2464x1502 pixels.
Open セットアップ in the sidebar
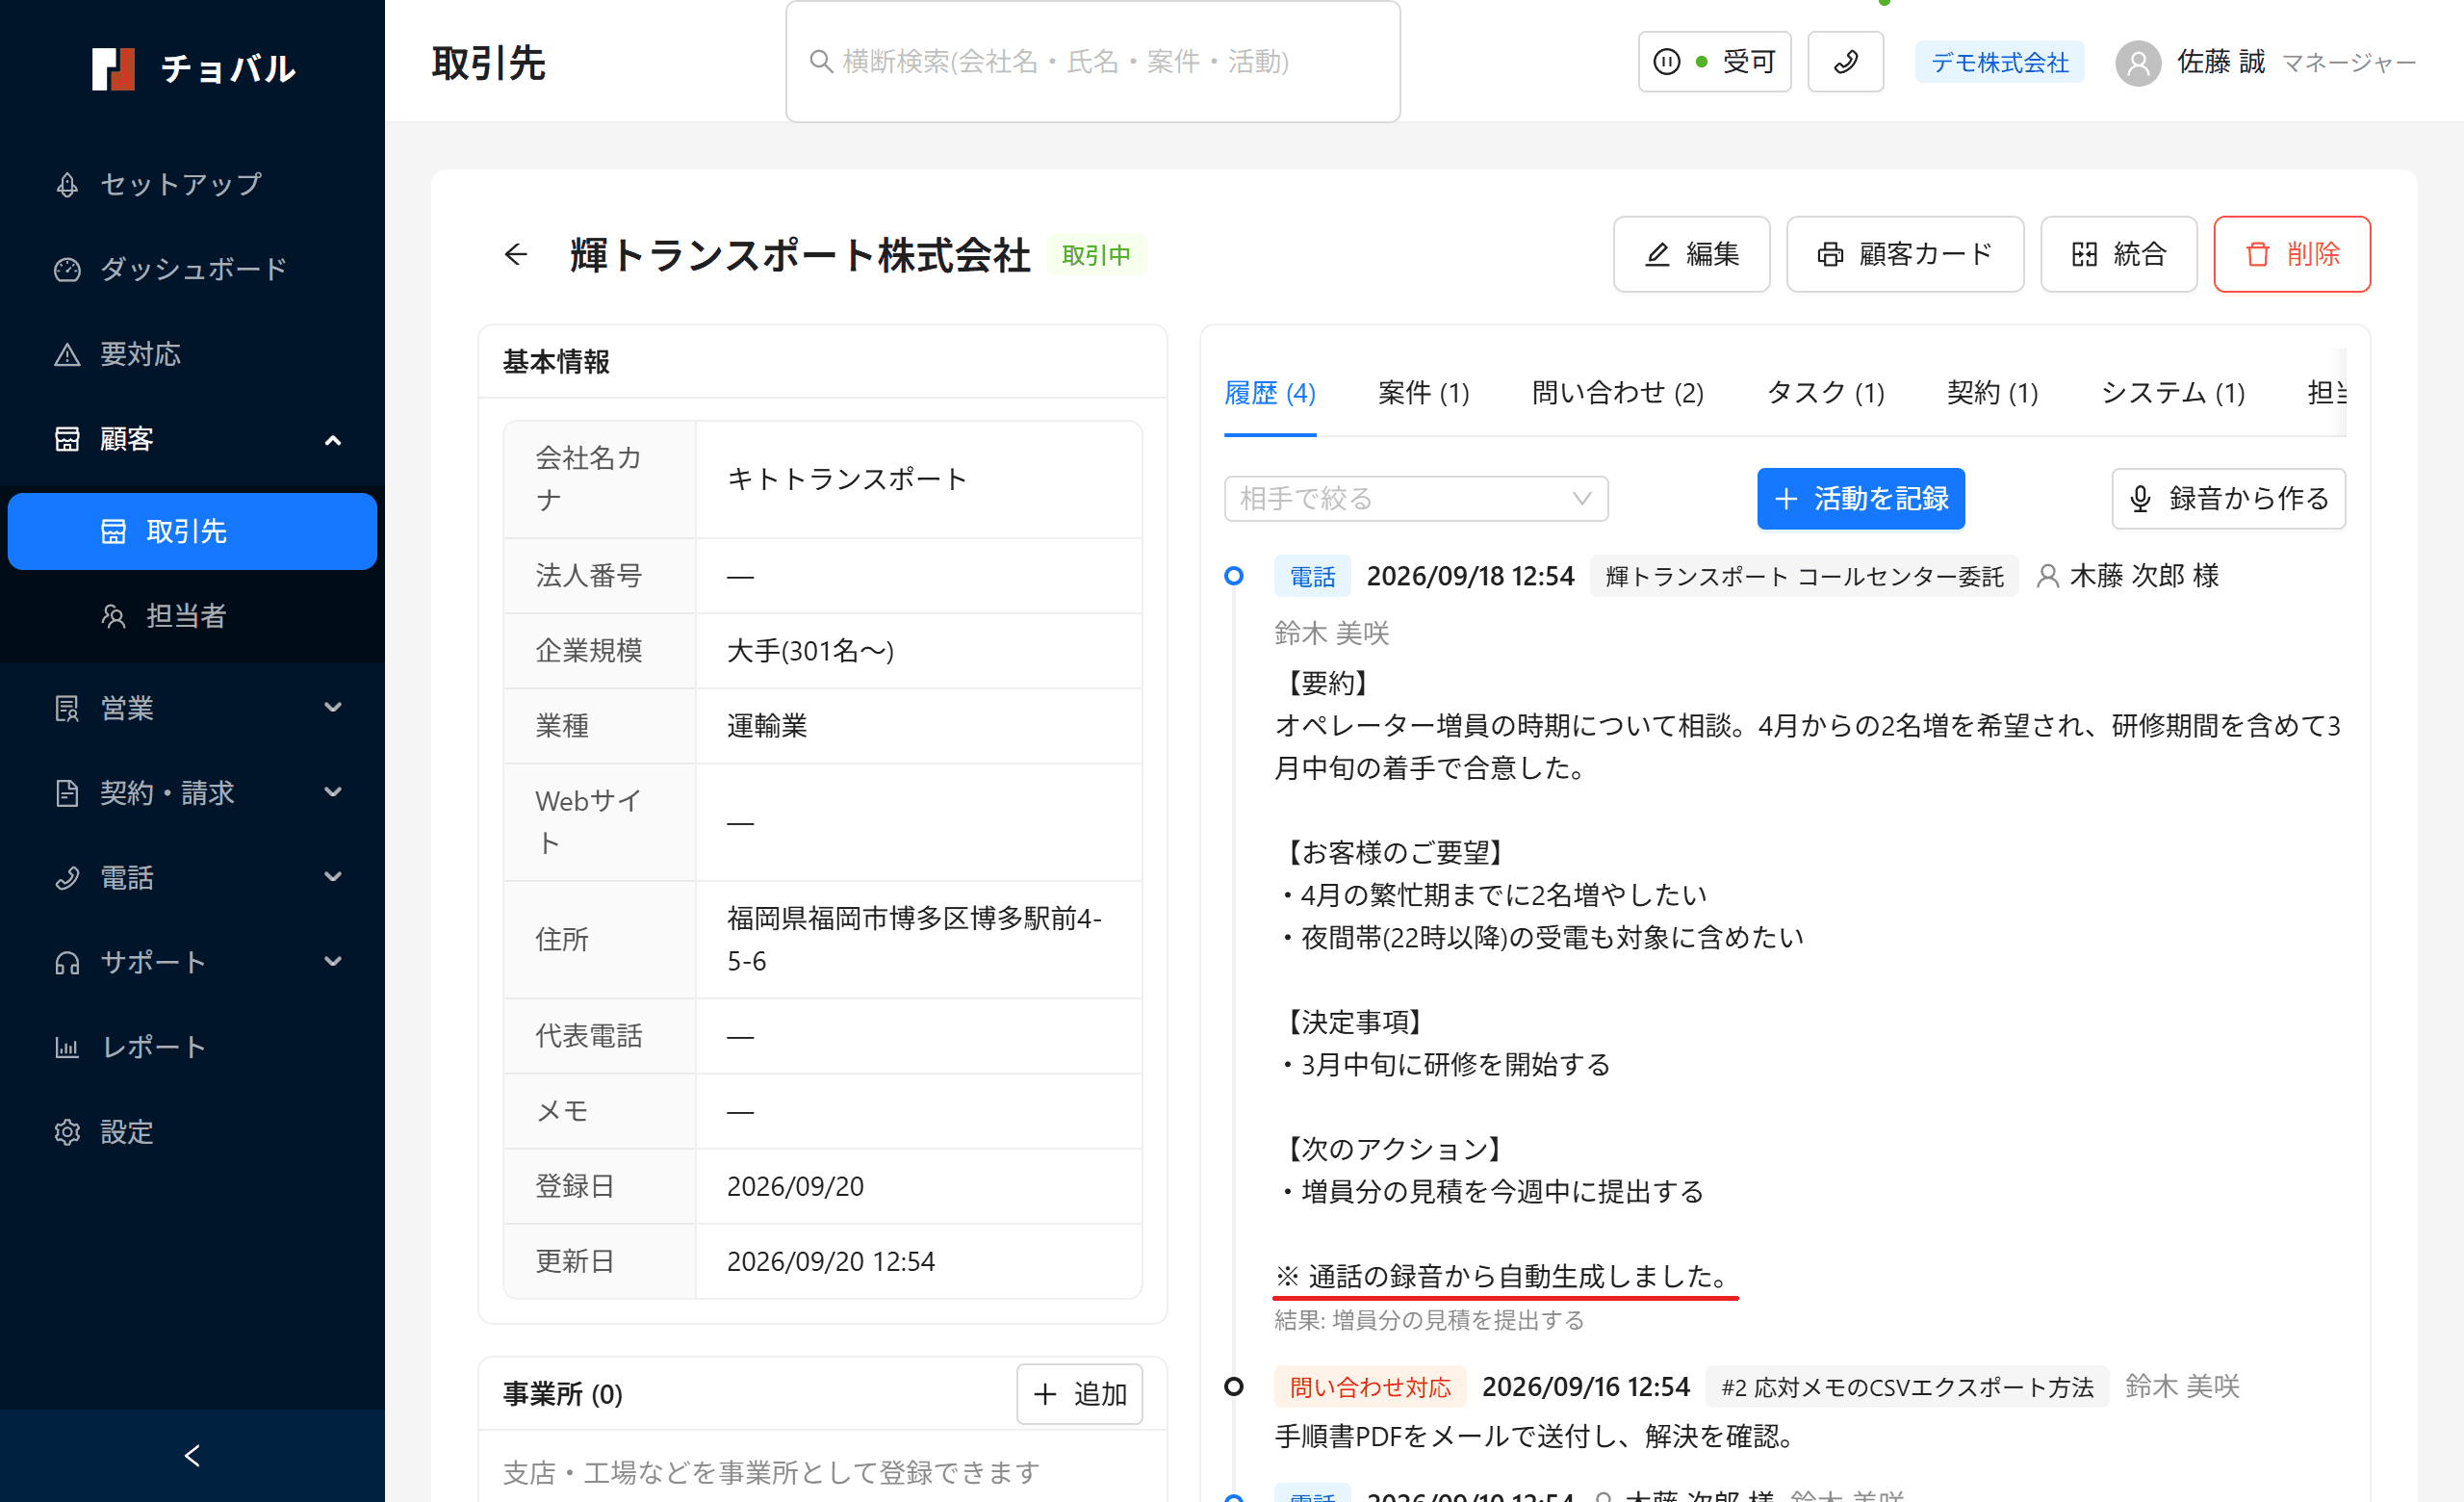pos(192,184)
